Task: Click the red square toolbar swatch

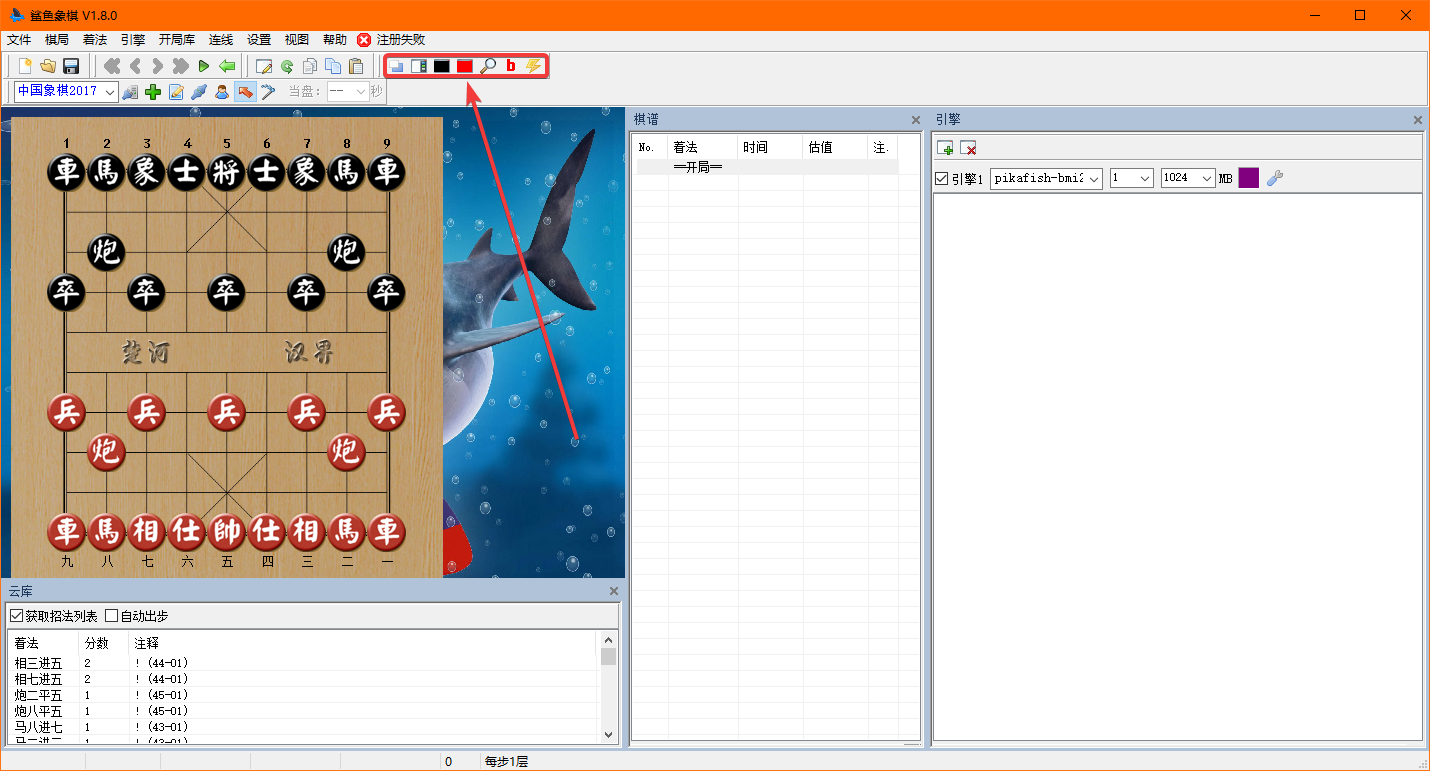Action: point(465,66)
